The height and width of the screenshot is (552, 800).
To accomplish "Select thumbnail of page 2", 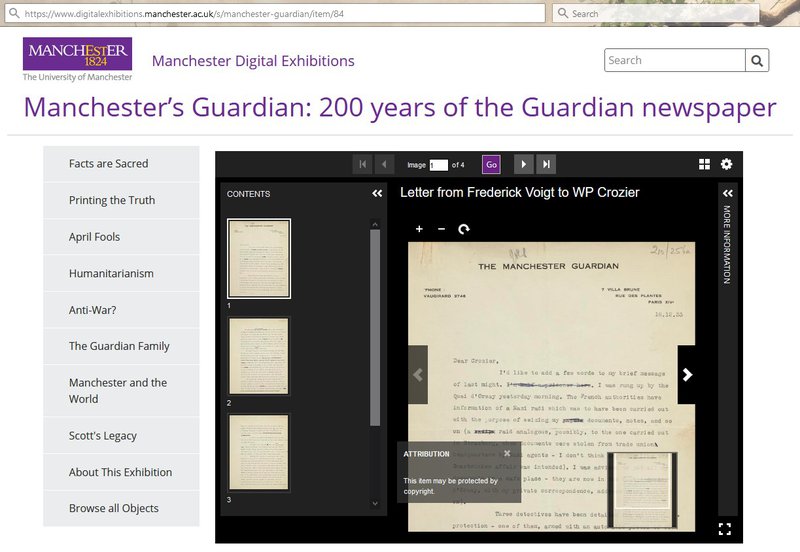I will click(x=259, y=356).
